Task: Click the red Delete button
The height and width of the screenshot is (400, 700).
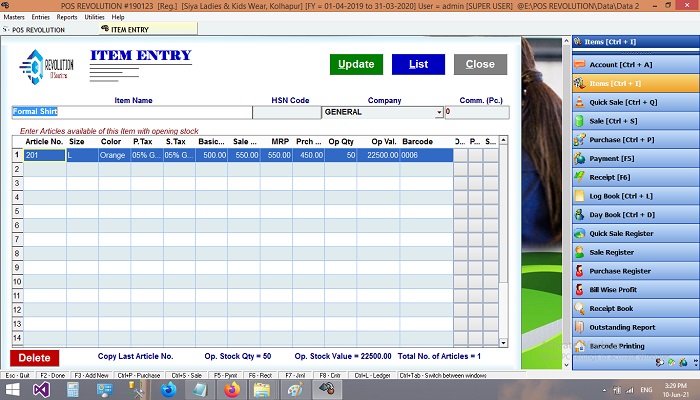Action: click(34, 358)
